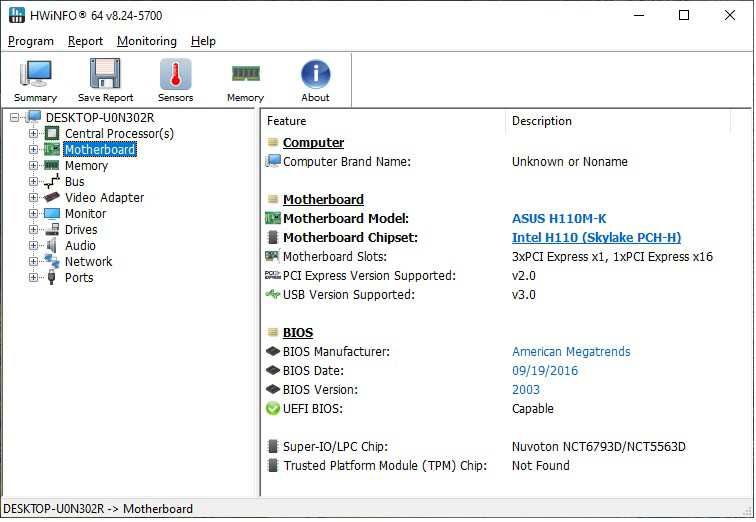Click the Super-IO/LPC Chip row icon

(273, 446)
